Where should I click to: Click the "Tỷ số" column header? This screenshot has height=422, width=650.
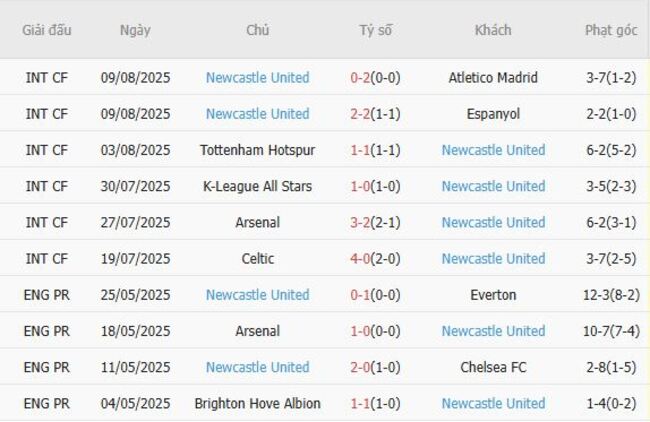(x=376, y=30)
